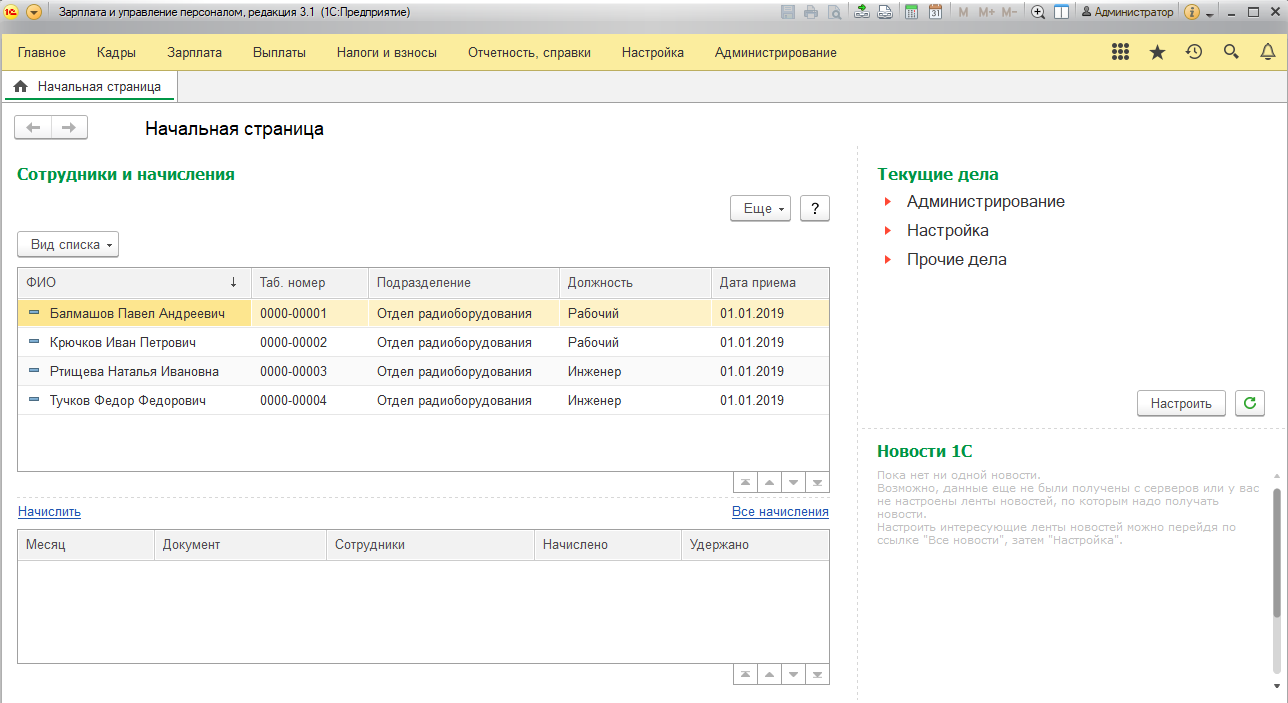This screenshot has height=703, width=1288.
Task: Click the Начислить link
Action: pyautogui.click(x=49, y=512)
